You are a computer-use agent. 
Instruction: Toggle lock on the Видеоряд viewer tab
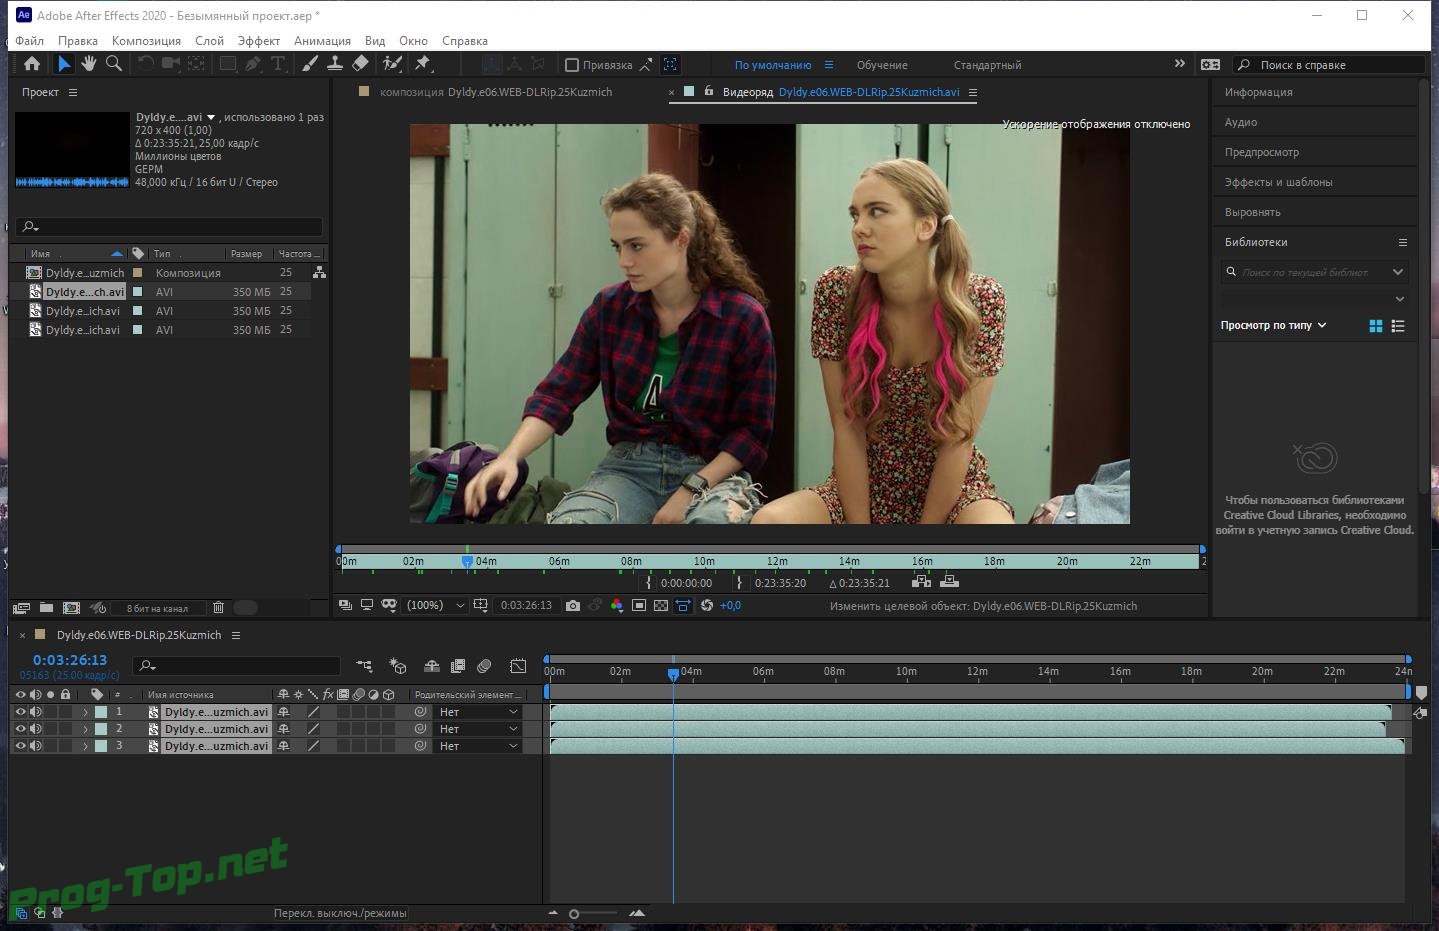pos(708,91)
